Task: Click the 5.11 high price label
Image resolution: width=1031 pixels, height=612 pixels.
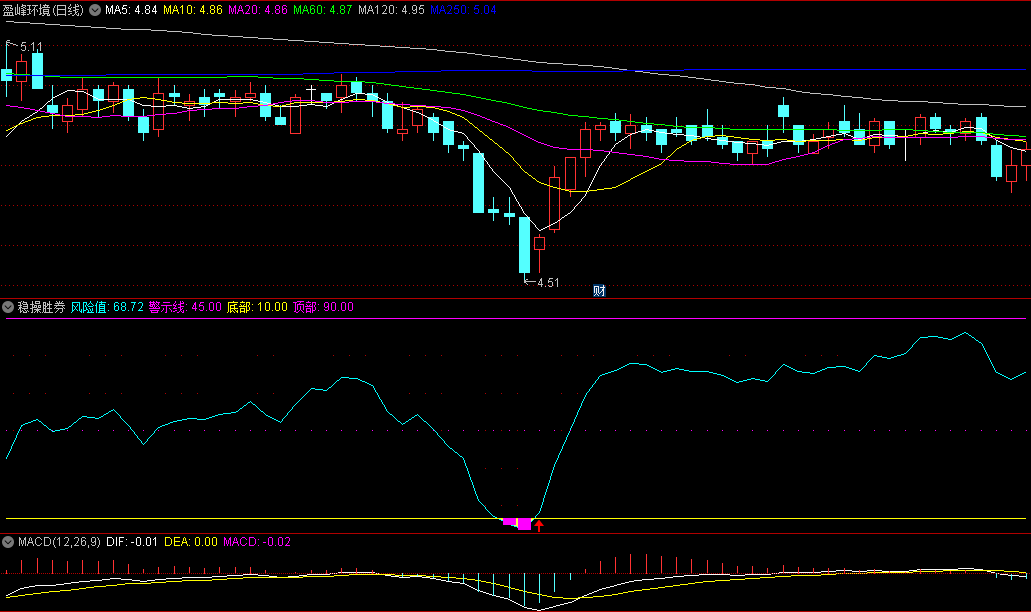Action: pos(31,47)
